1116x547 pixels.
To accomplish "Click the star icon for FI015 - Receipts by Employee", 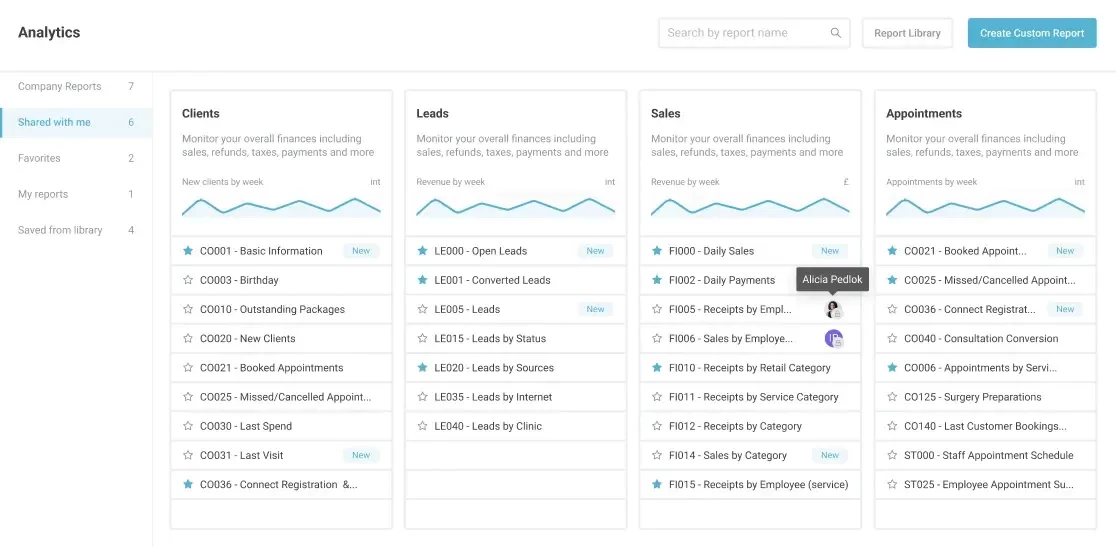I will 657,484.
